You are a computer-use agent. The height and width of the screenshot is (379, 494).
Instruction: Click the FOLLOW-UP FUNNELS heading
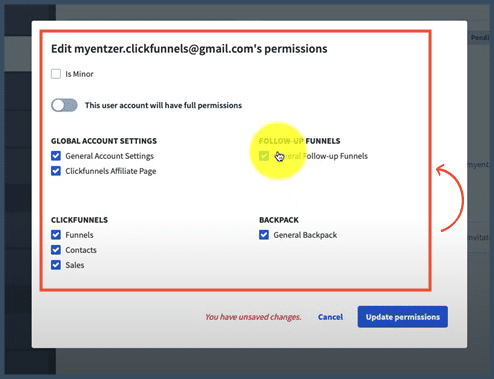pyautogui.click(x=300, y=141)
